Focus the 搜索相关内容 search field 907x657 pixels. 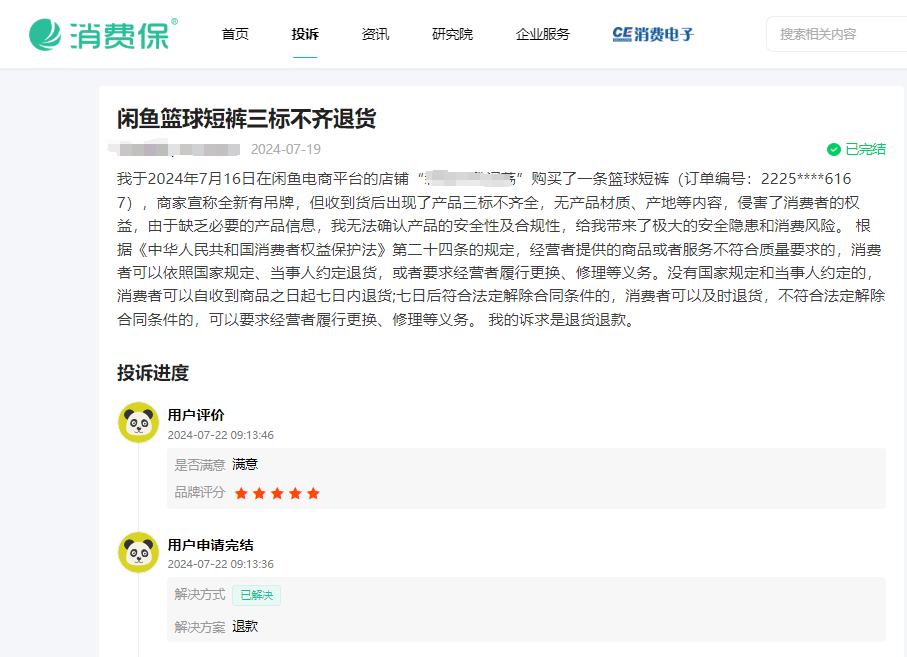(836, 34)
